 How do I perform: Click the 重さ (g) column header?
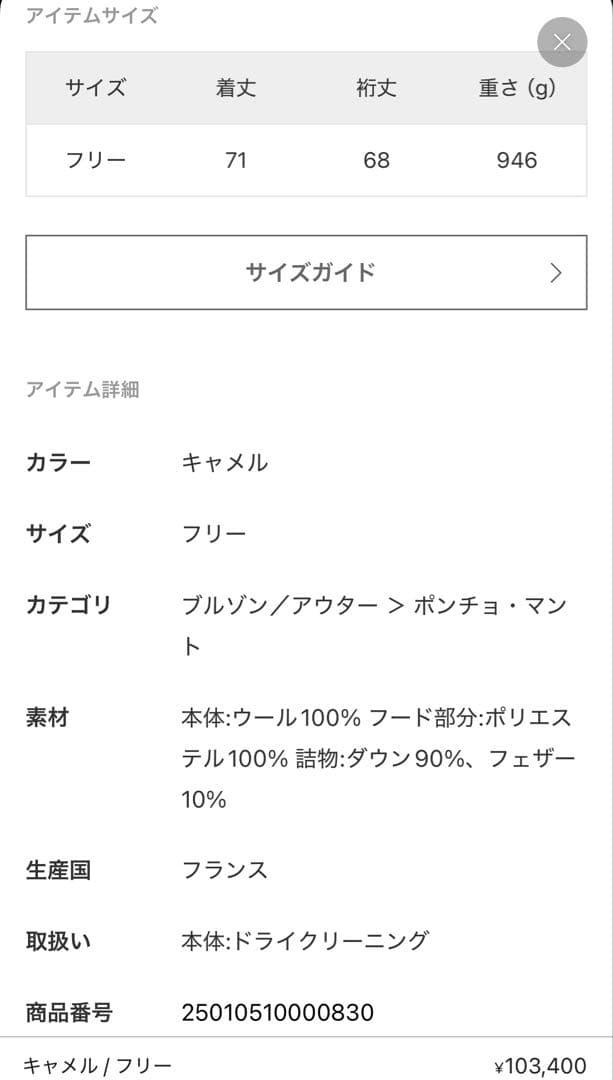(x=514, y=88)
